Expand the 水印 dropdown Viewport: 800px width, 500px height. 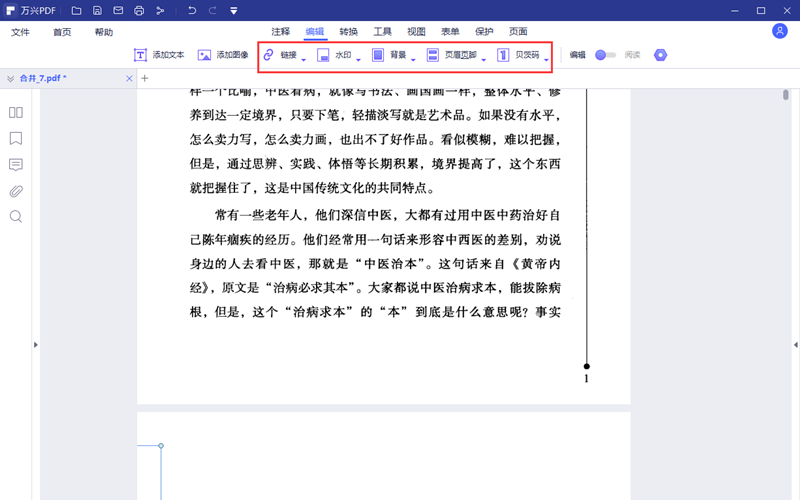(x=358, y=60)
